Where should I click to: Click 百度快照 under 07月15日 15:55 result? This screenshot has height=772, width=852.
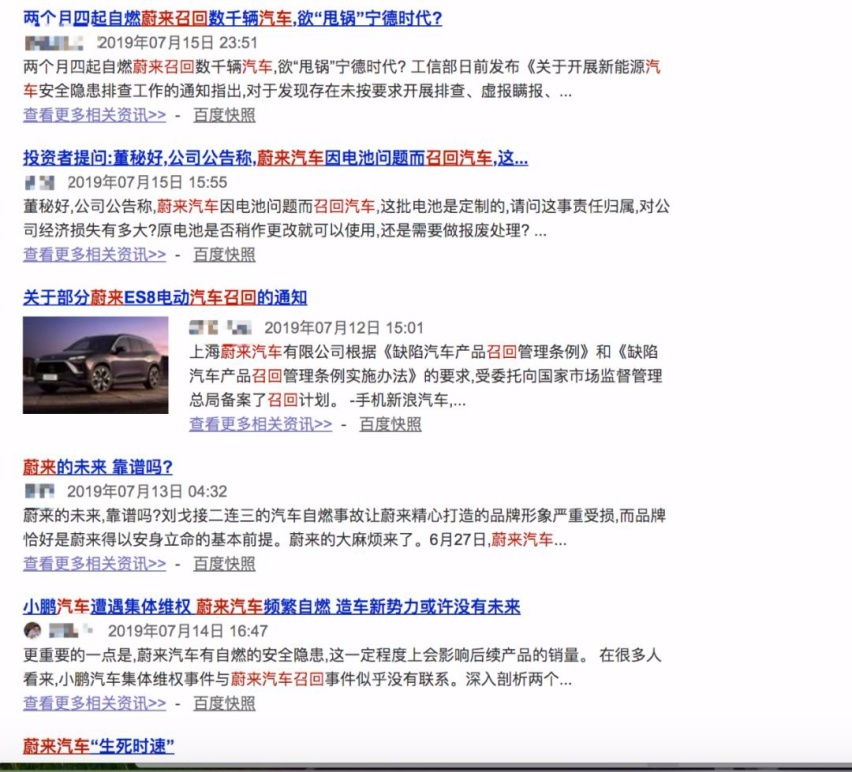[224, 255]
